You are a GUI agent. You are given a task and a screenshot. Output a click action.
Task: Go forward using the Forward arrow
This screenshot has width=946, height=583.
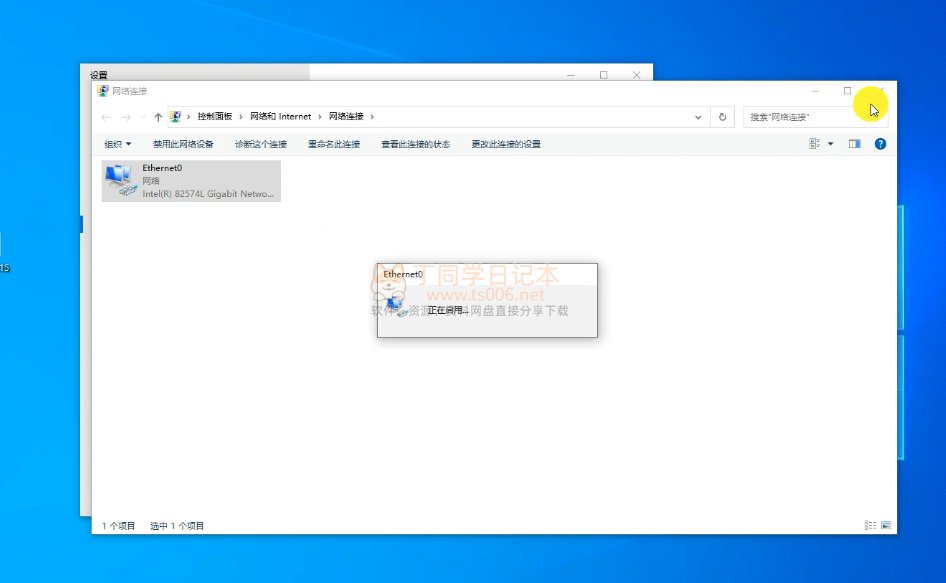point(126,117)
